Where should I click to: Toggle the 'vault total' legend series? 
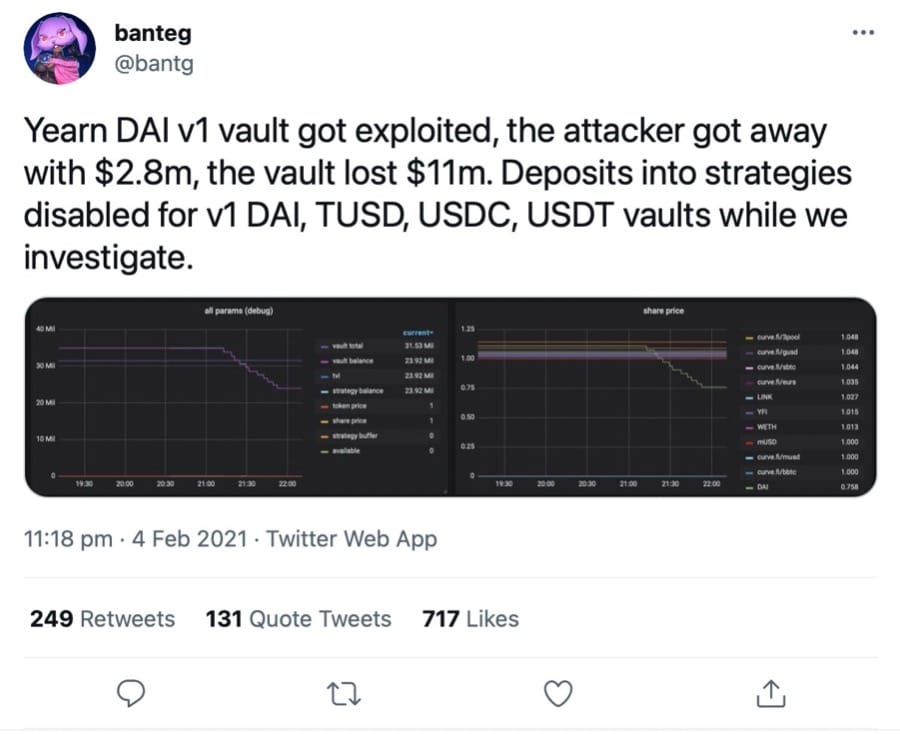(347, 345)
